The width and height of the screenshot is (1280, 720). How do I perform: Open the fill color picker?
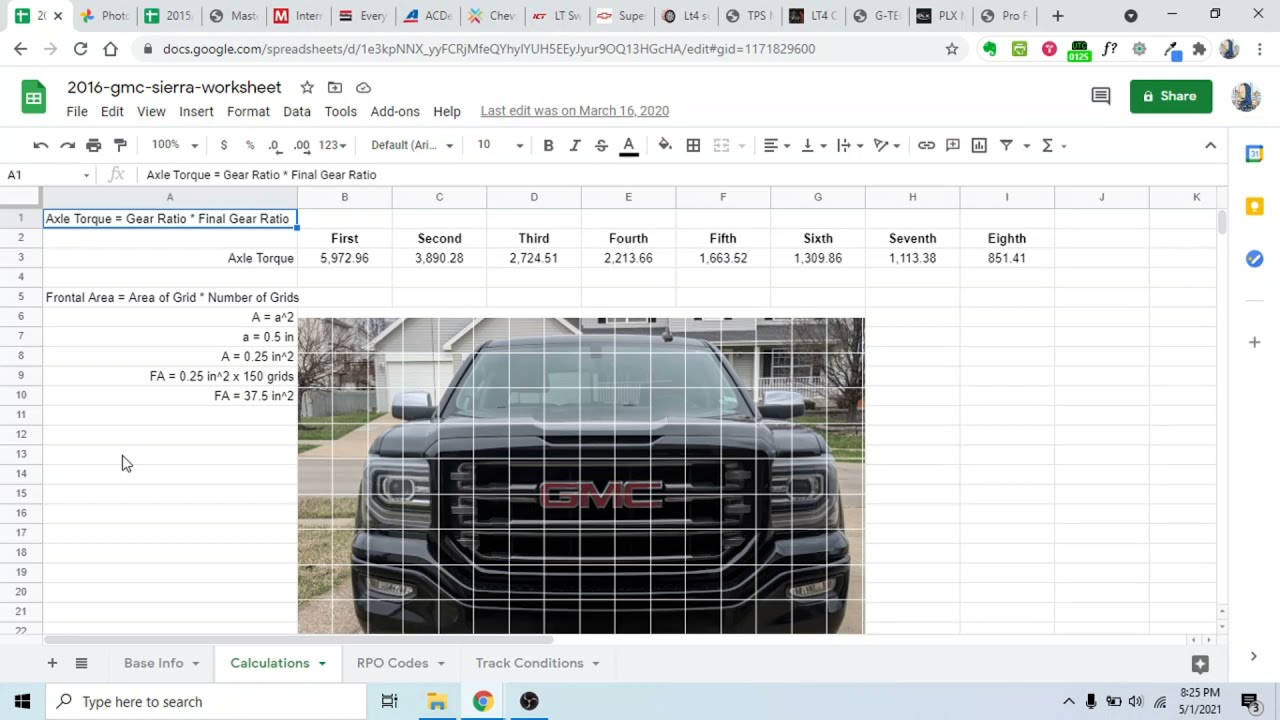[665, 145]
